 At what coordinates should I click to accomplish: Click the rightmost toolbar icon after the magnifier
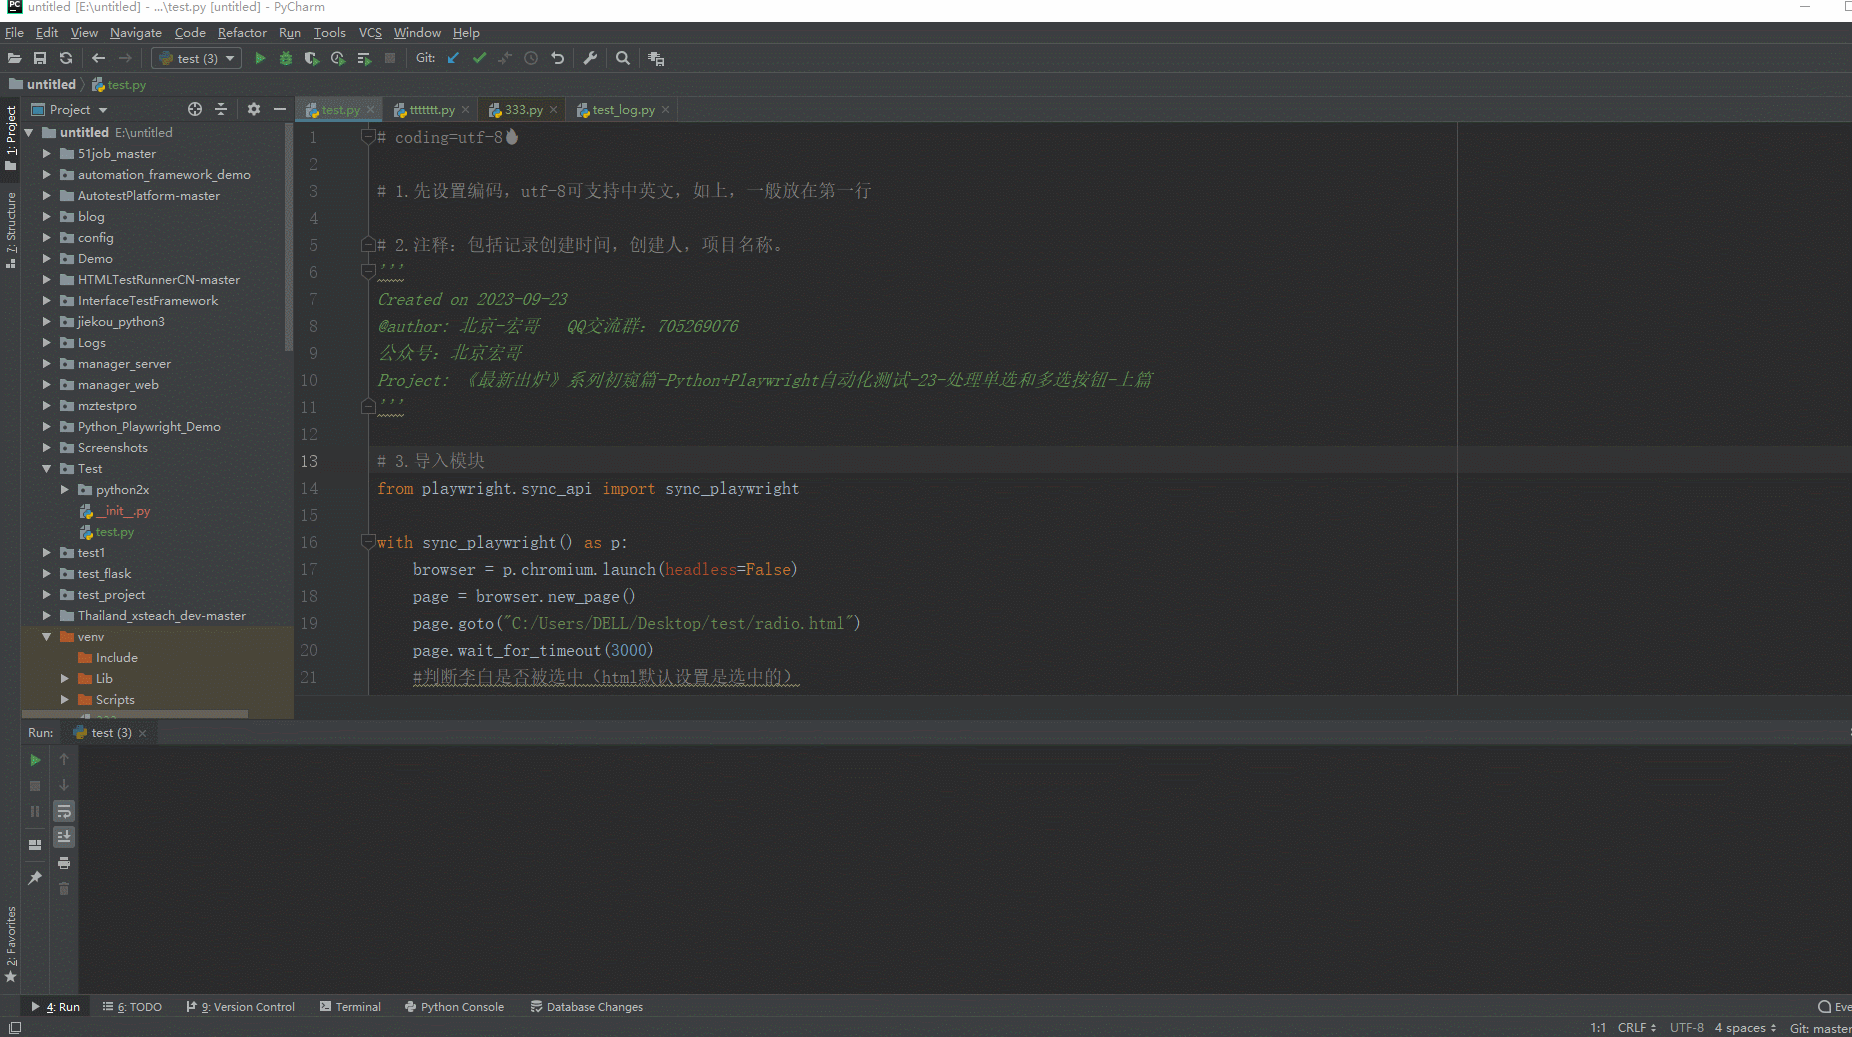point(656,58)
